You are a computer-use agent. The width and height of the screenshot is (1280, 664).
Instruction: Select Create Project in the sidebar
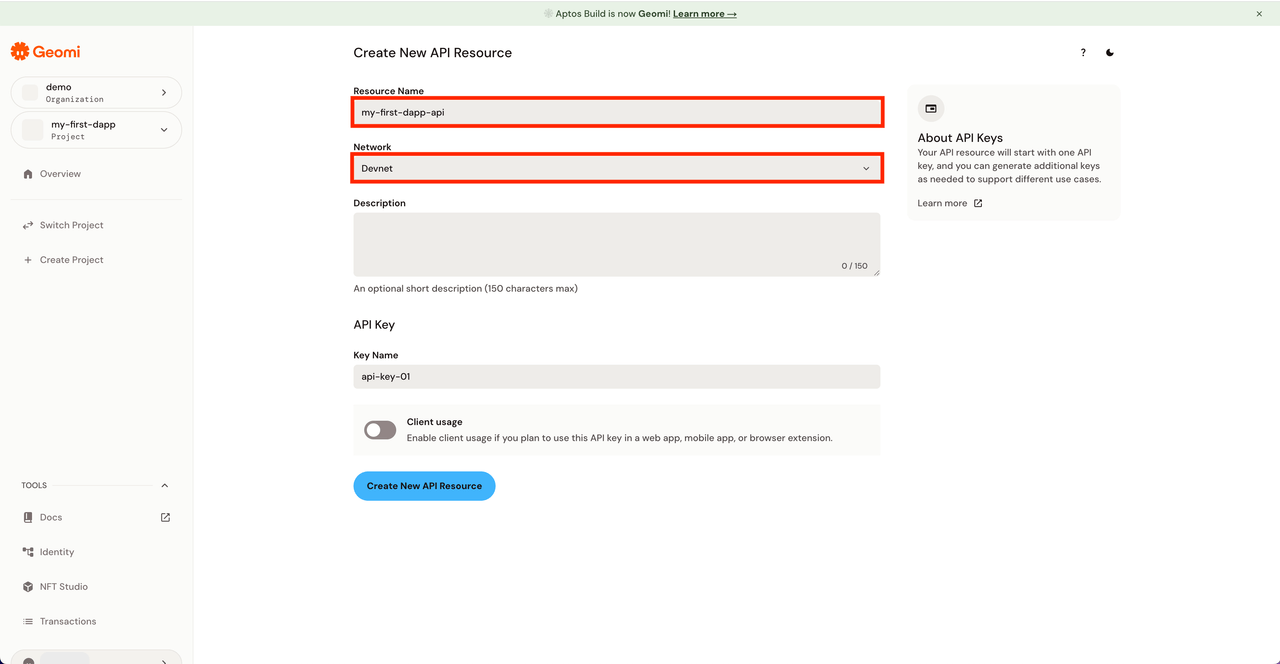(71, 259)
